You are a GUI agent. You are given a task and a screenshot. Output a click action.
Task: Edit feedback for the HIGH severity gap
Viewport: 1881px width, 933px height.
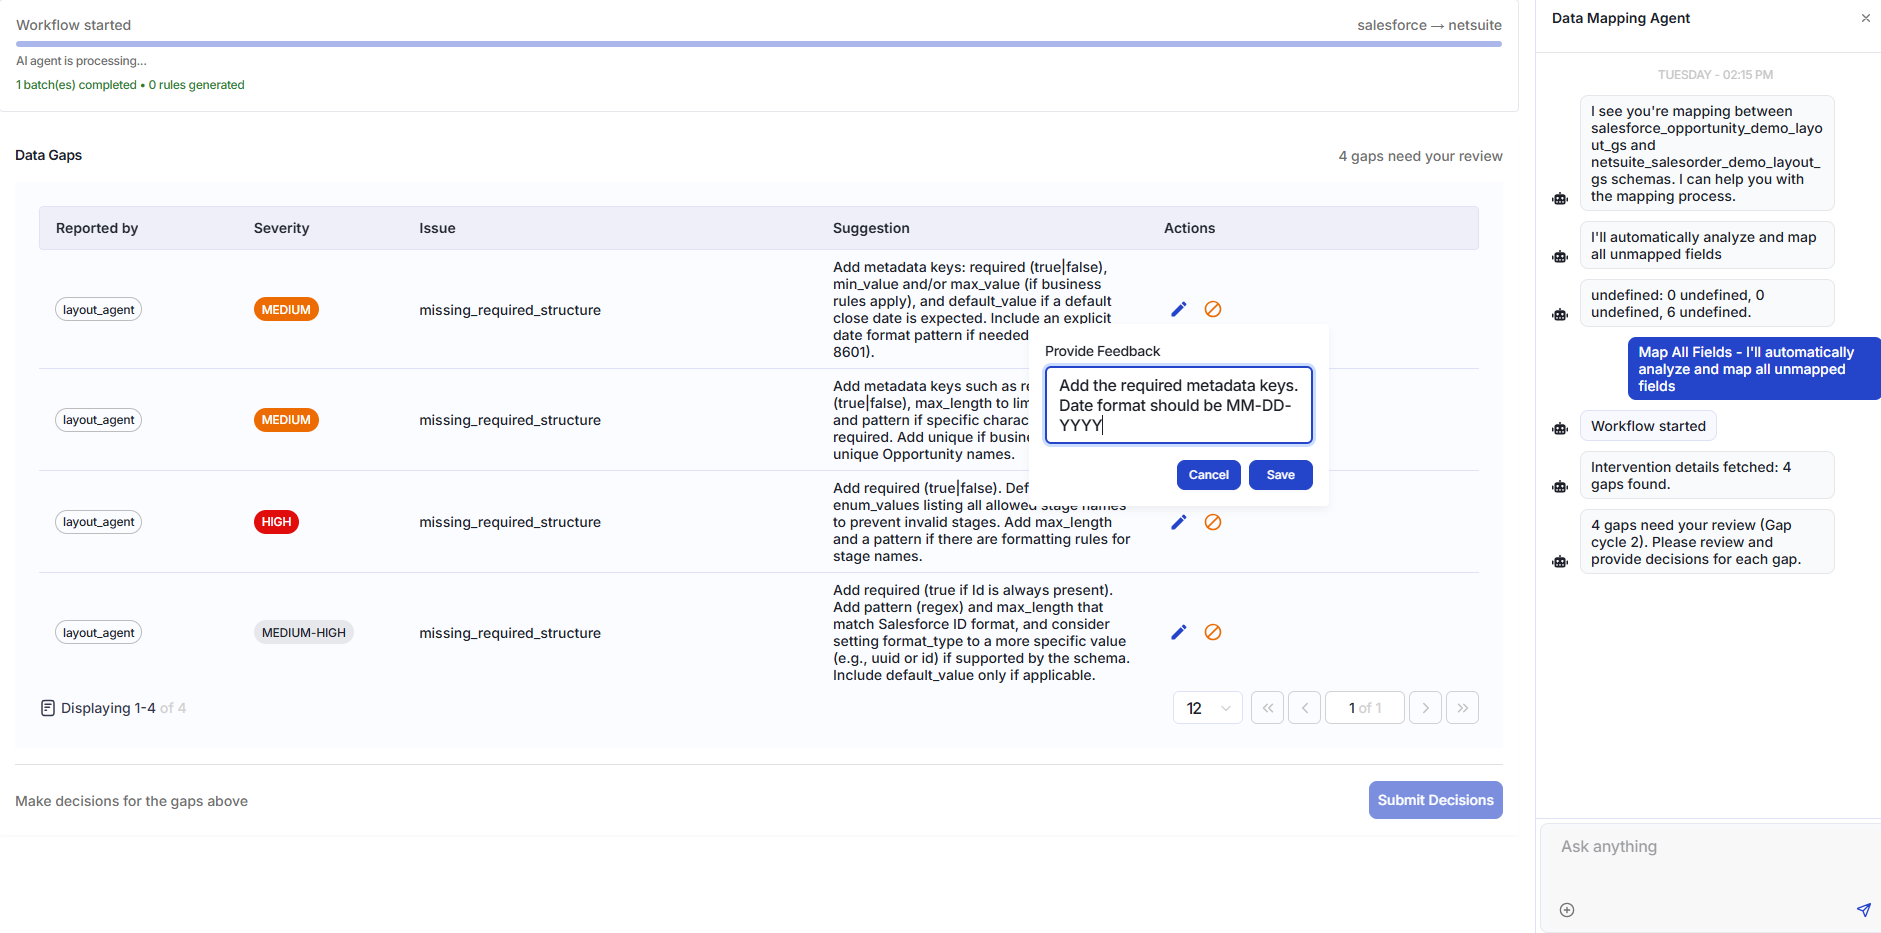[1179, 522]
